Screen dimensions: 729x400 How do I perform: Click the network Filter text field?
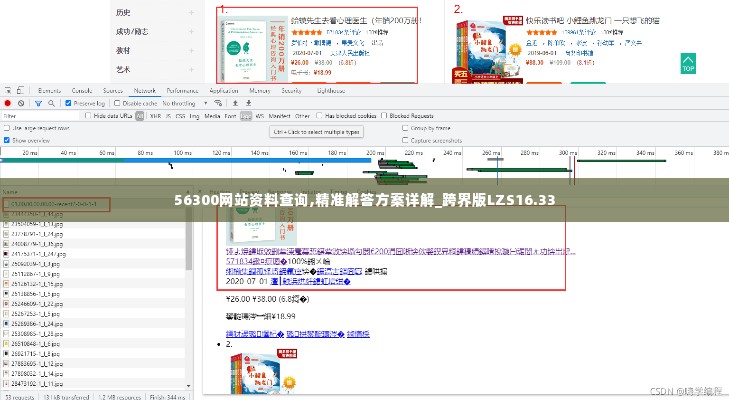[41, 116]
